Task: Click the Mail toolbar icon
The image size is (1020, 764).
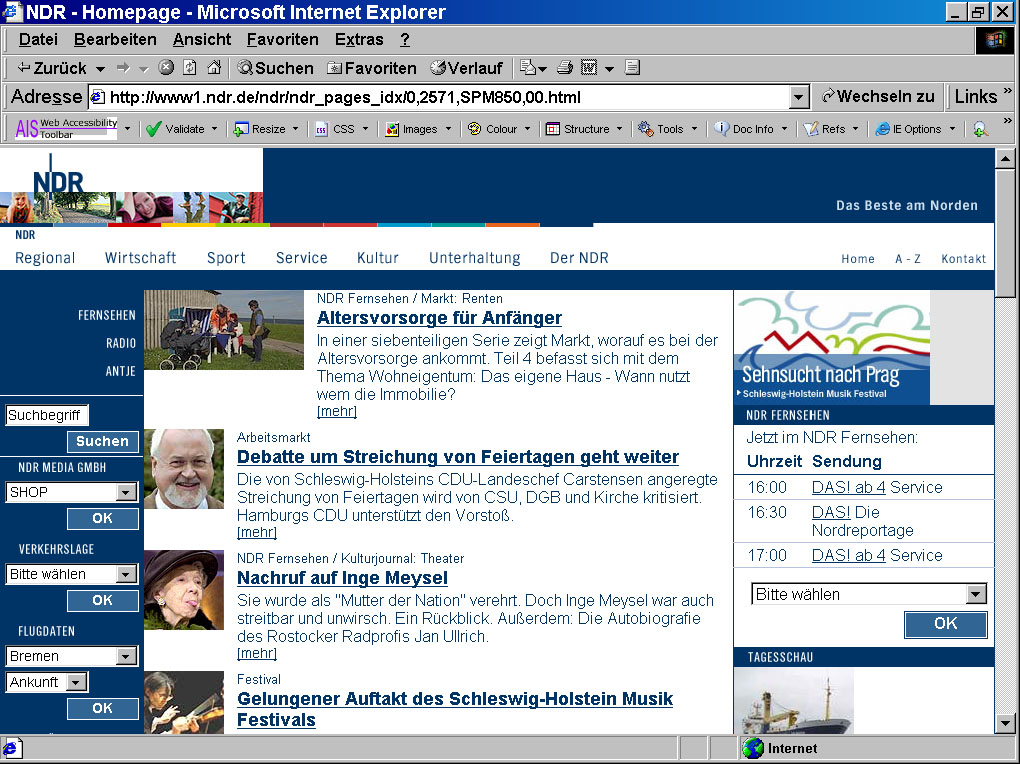Action: coord(528,68)
